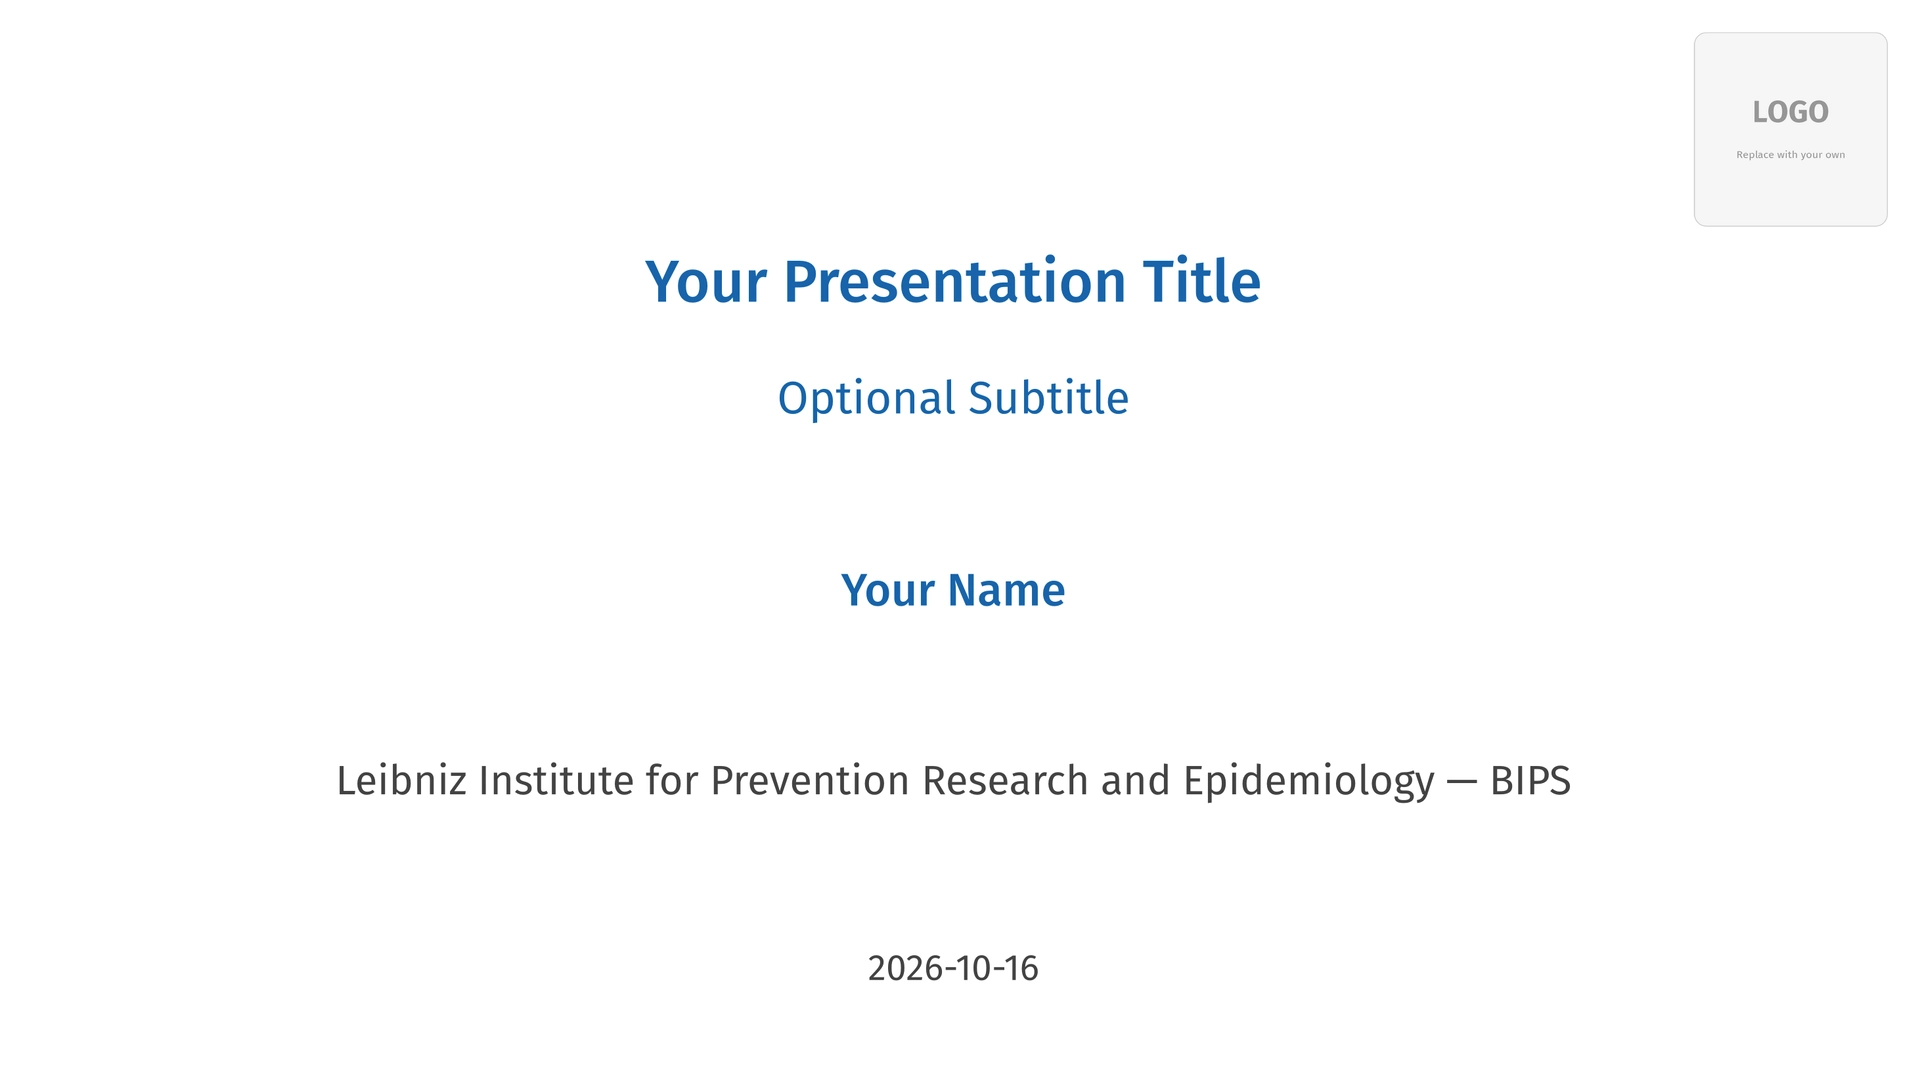Viewport: 1920px width, 1080px height.
Task: Click the word 'LOGO' in the placeholder
Action: [1790, 112]
